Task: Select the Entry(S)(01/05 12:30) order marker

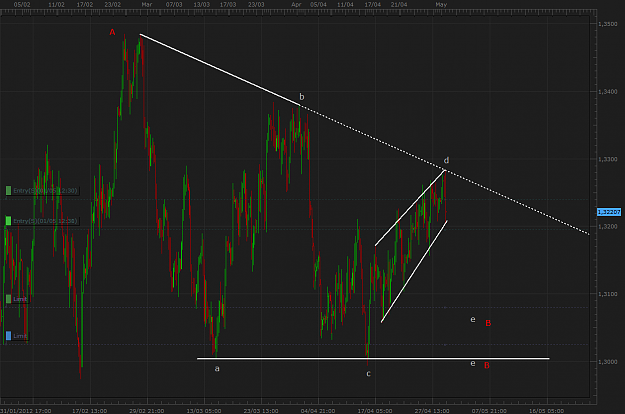Action: [42, 191]
